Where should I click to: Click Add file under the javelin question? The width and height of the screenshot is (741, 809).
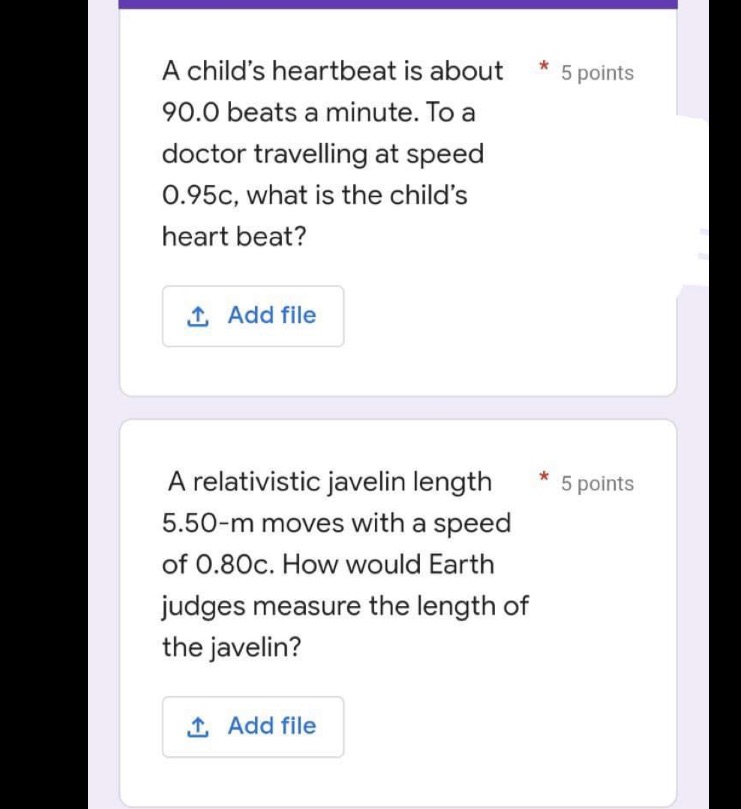252,726
